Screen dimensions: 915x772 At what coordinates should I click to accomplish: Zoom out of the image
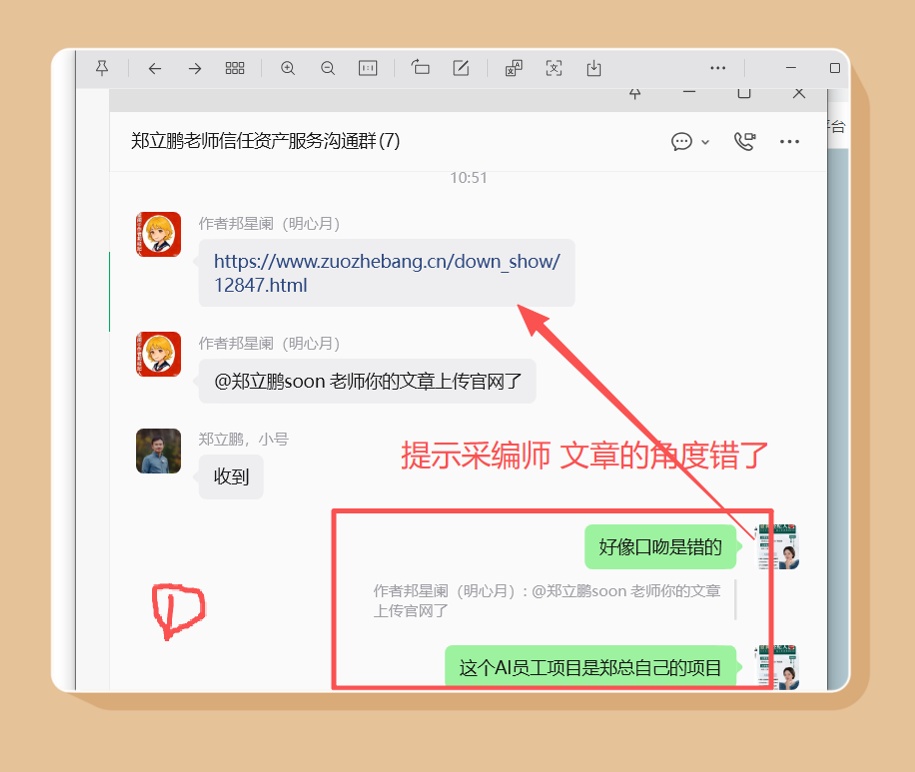pos(328,68)
